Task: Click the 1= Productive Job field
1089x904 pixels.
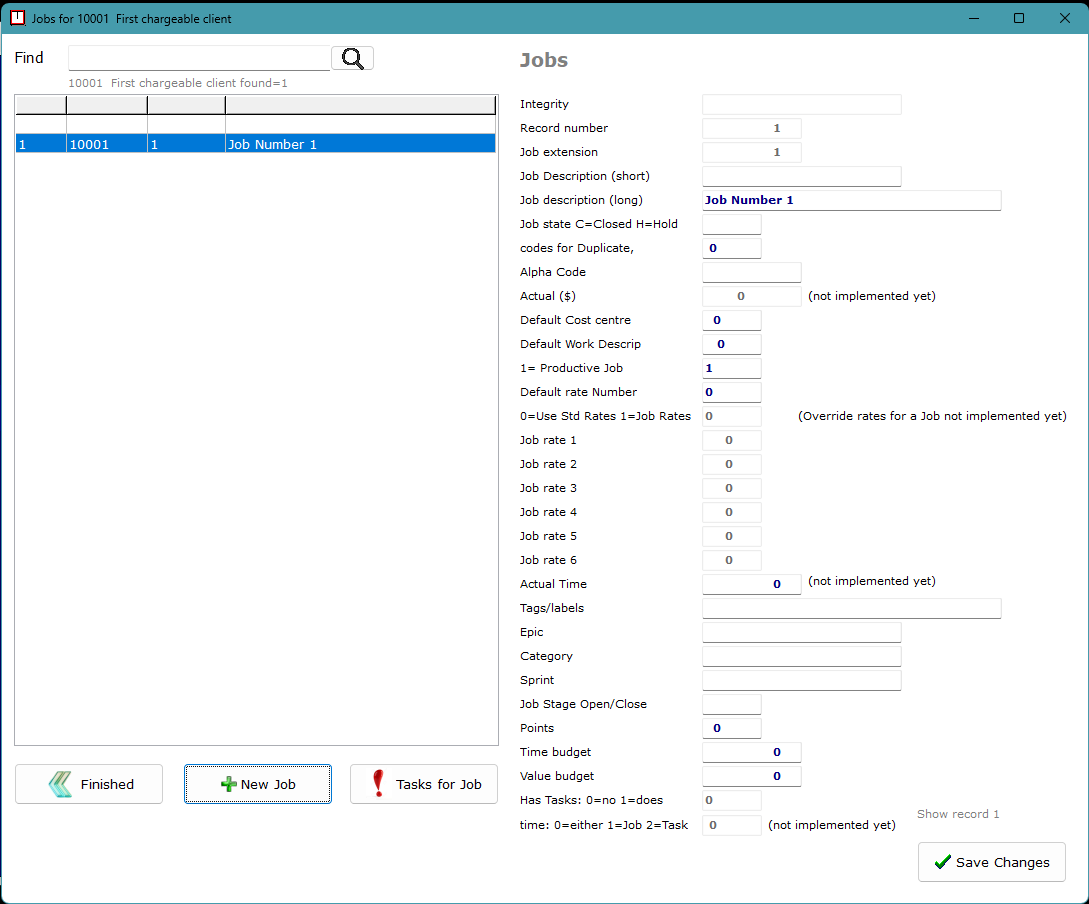Action: [x=731, y=368]
